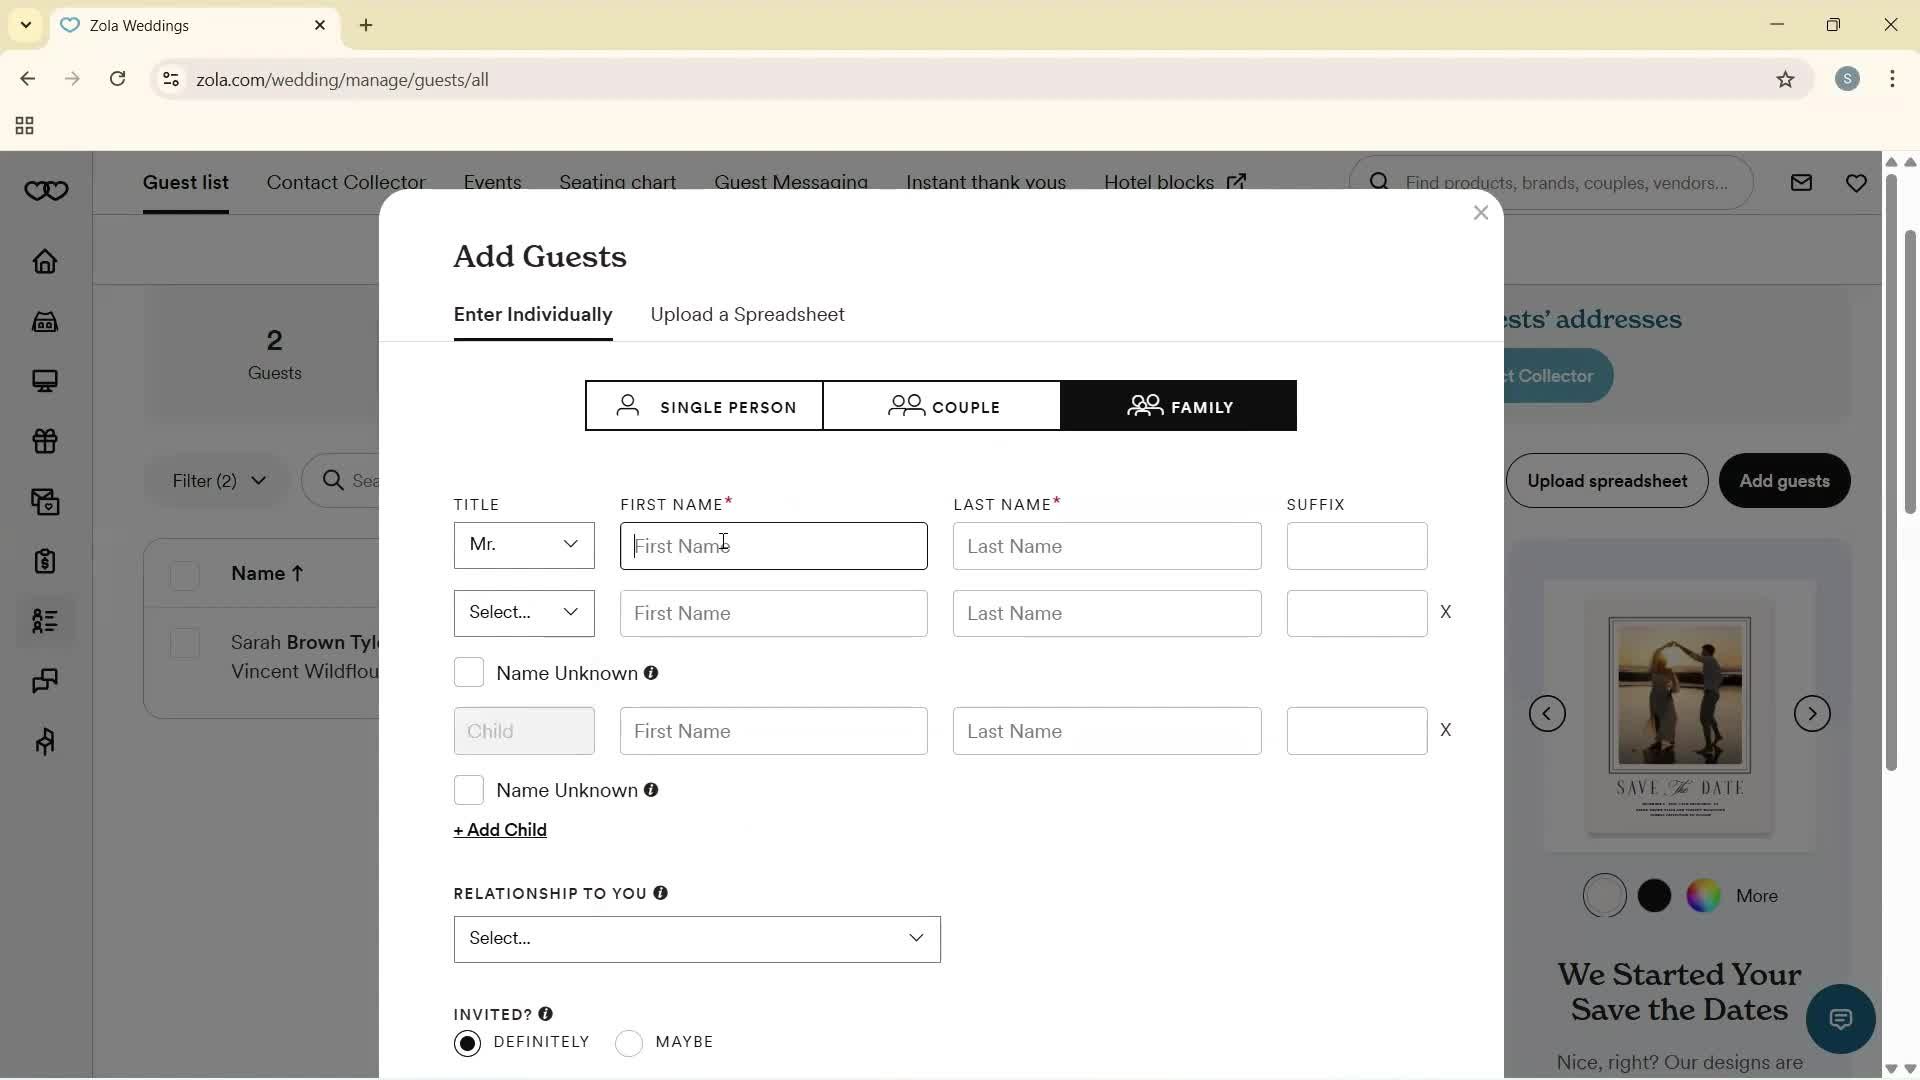
Task: Open the Seating chart section
Action: (617, 182)
